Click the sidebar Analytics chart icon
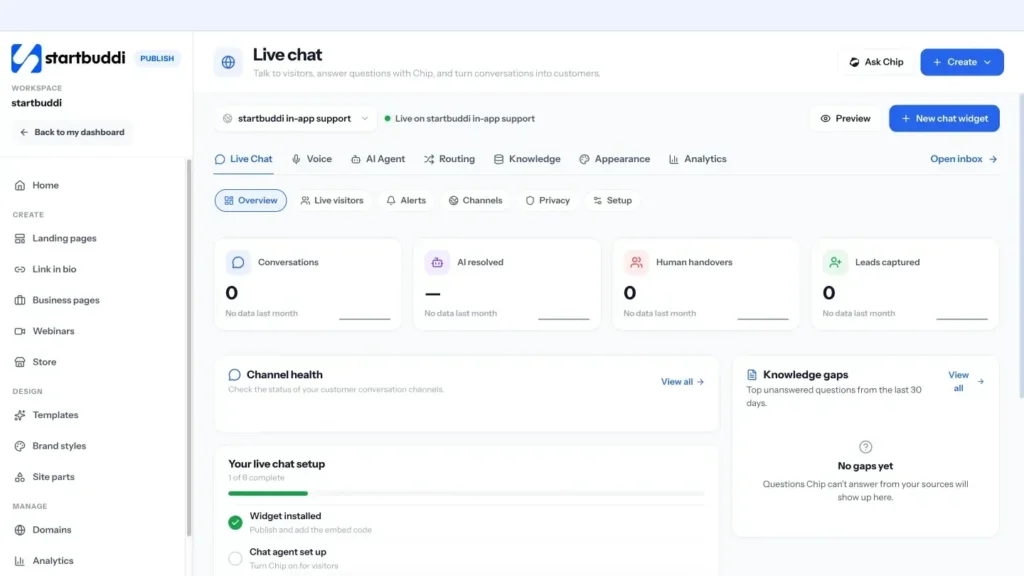The width and height of the screenshot is (1024, 576). [x=20, y=561]
